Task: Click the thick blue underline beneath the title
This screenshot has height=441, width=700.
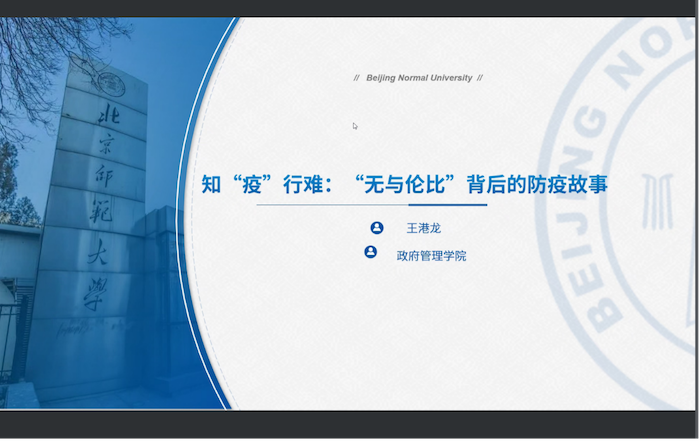Action: point(448,204)
